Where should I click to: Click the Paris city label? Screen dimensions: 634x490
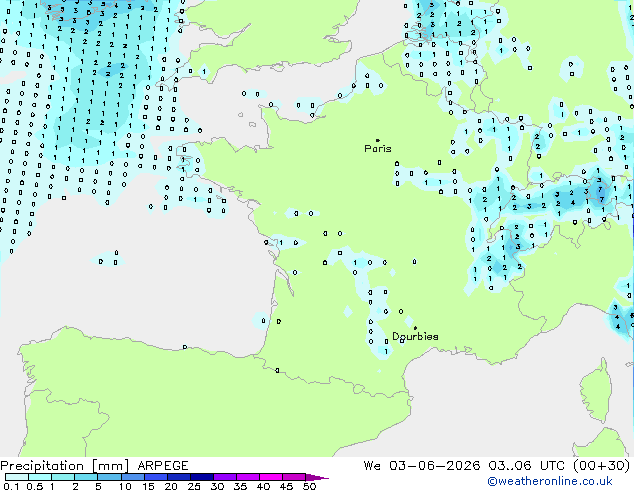(378, 149)
